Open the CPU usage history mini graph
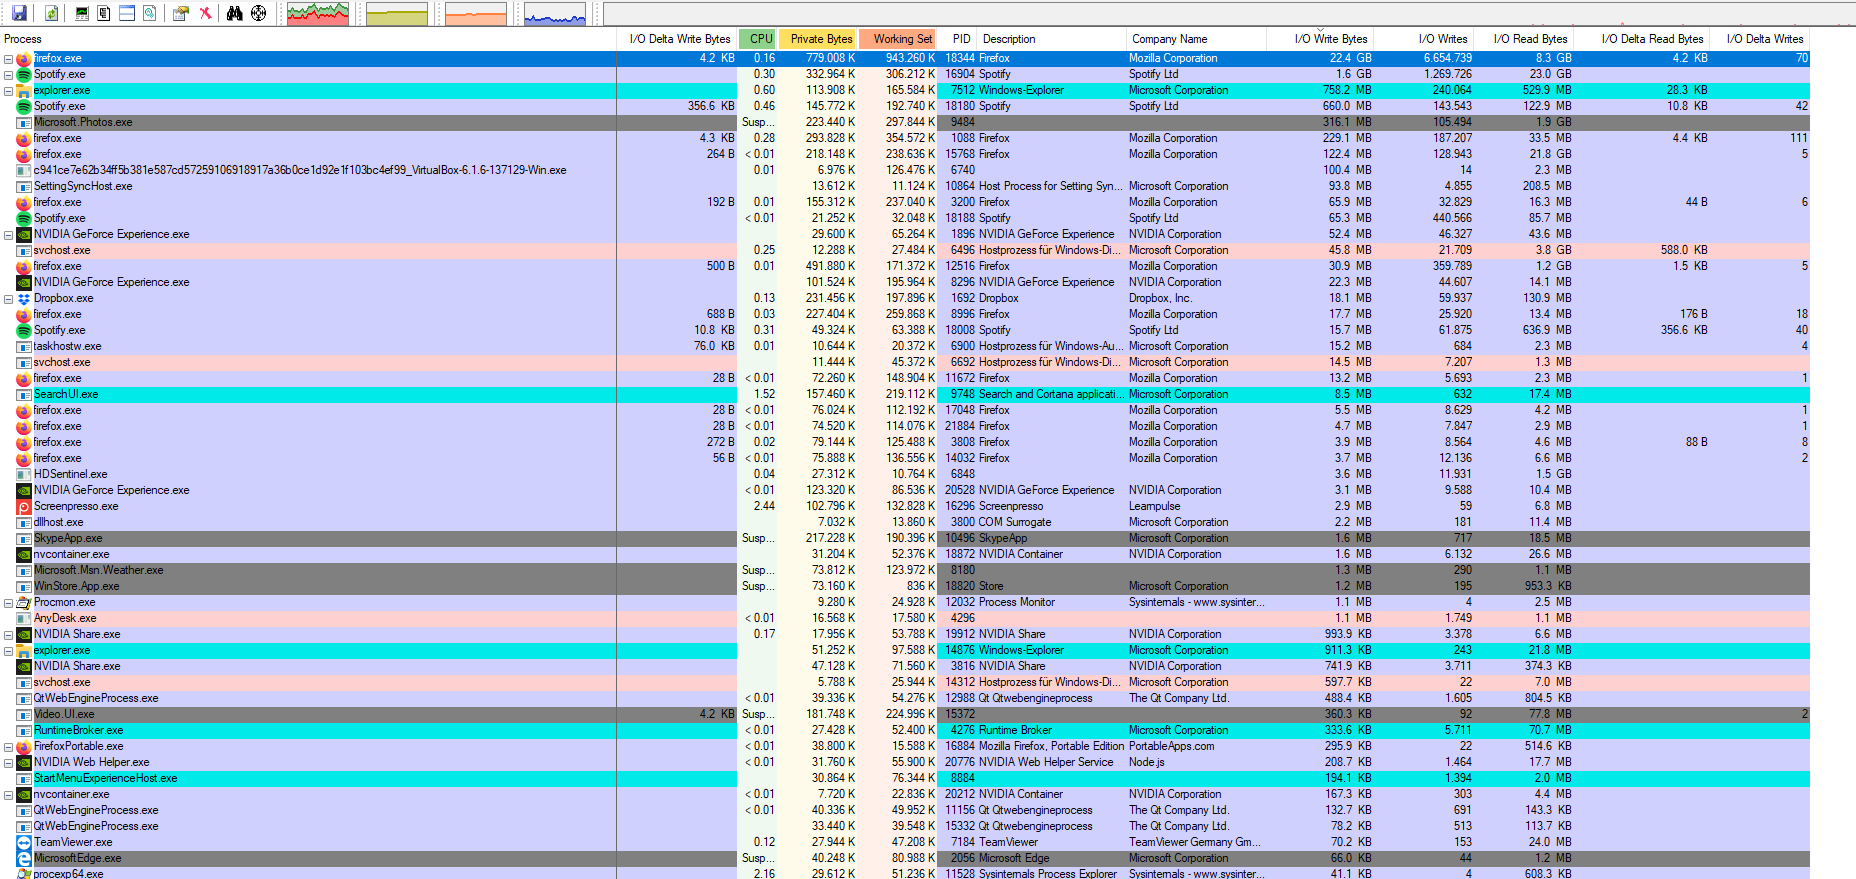 coord(318,14)
